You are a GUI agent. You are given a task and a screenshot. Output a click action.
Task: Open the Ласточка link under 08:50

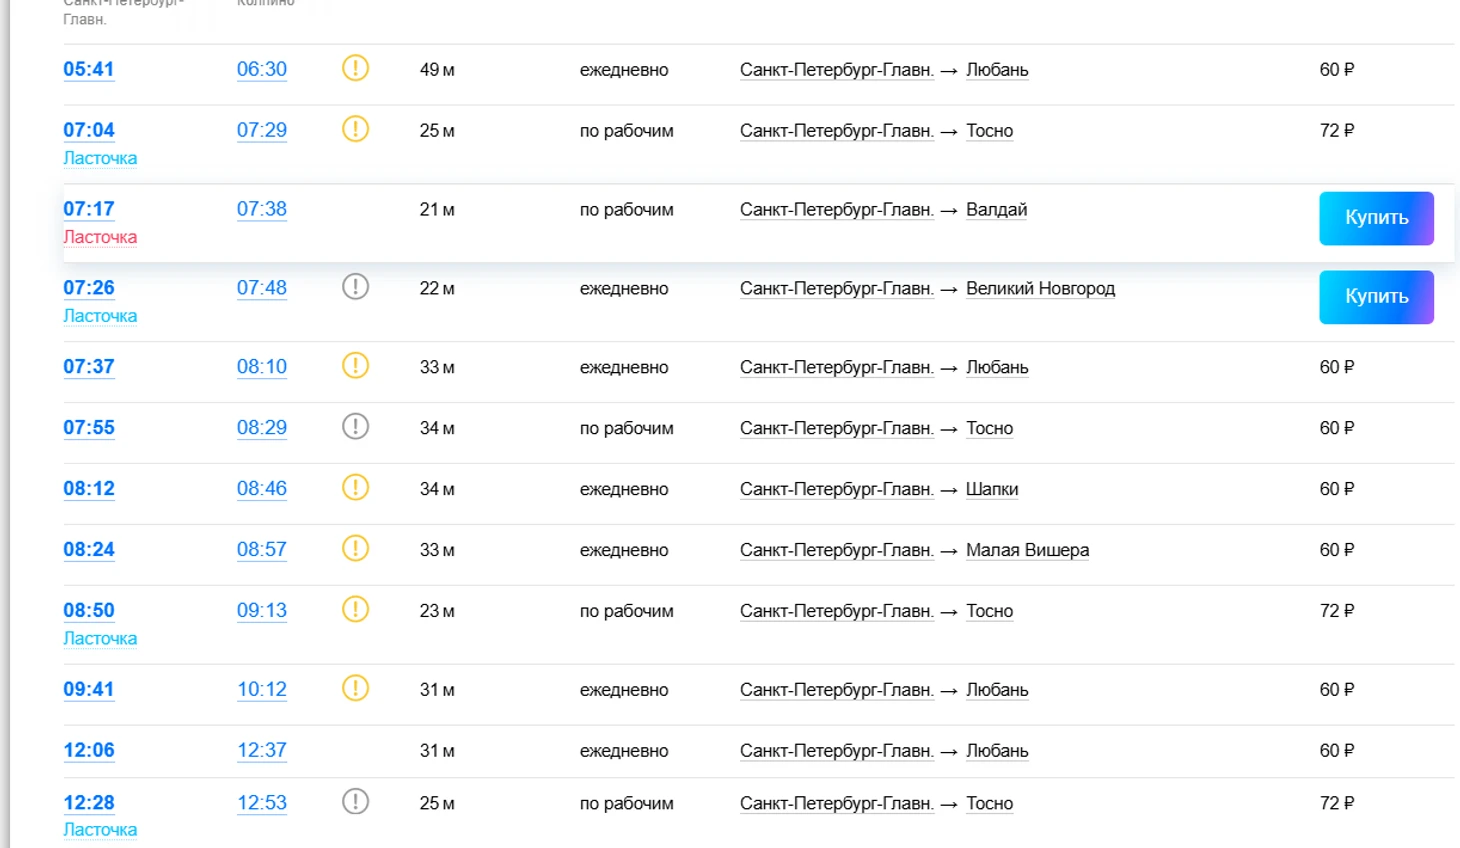tap(100, 638)
